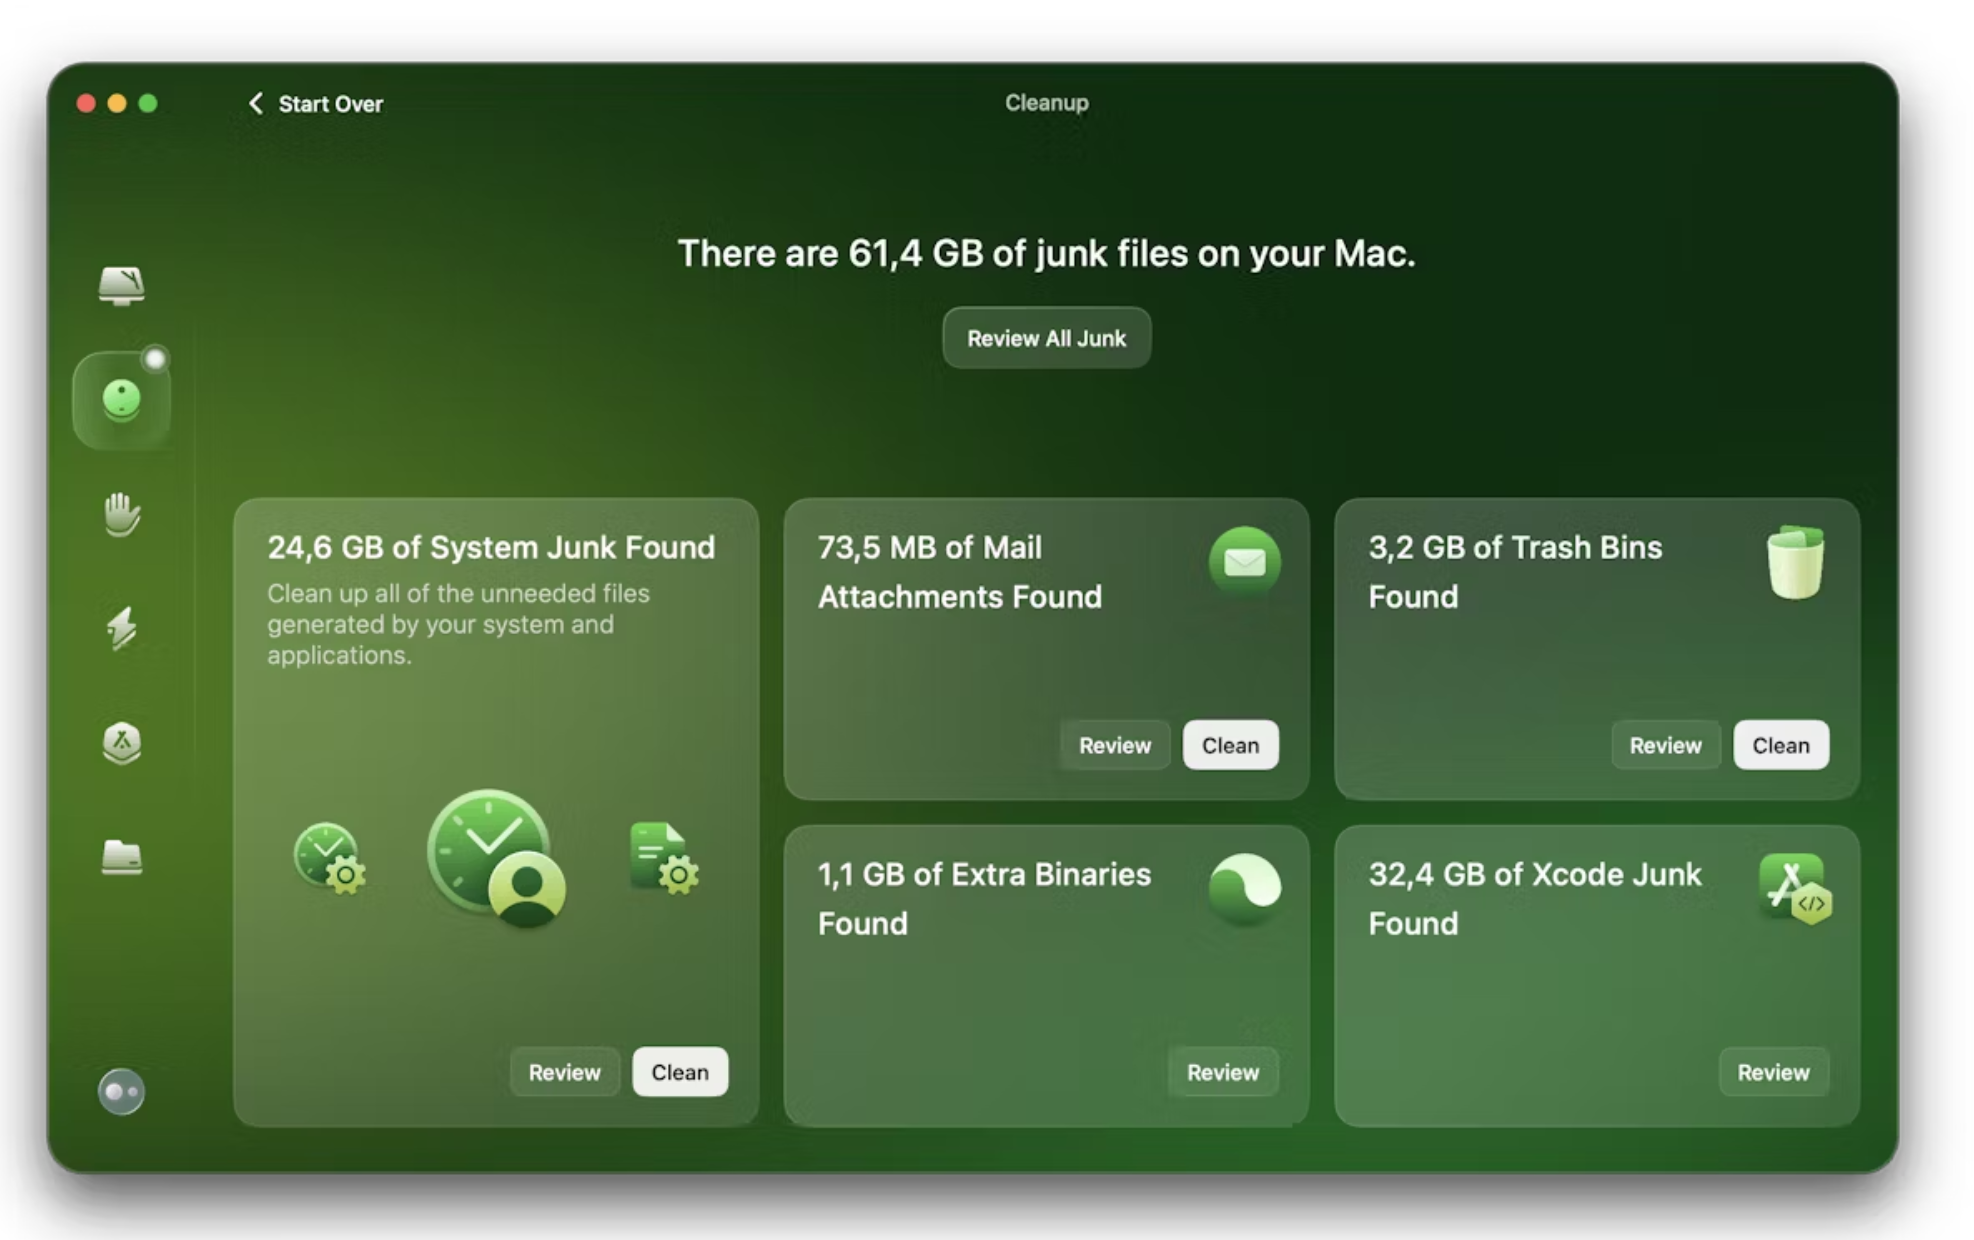
Task: Review the Extra Binaries found
Action: coord(1222,1072)
